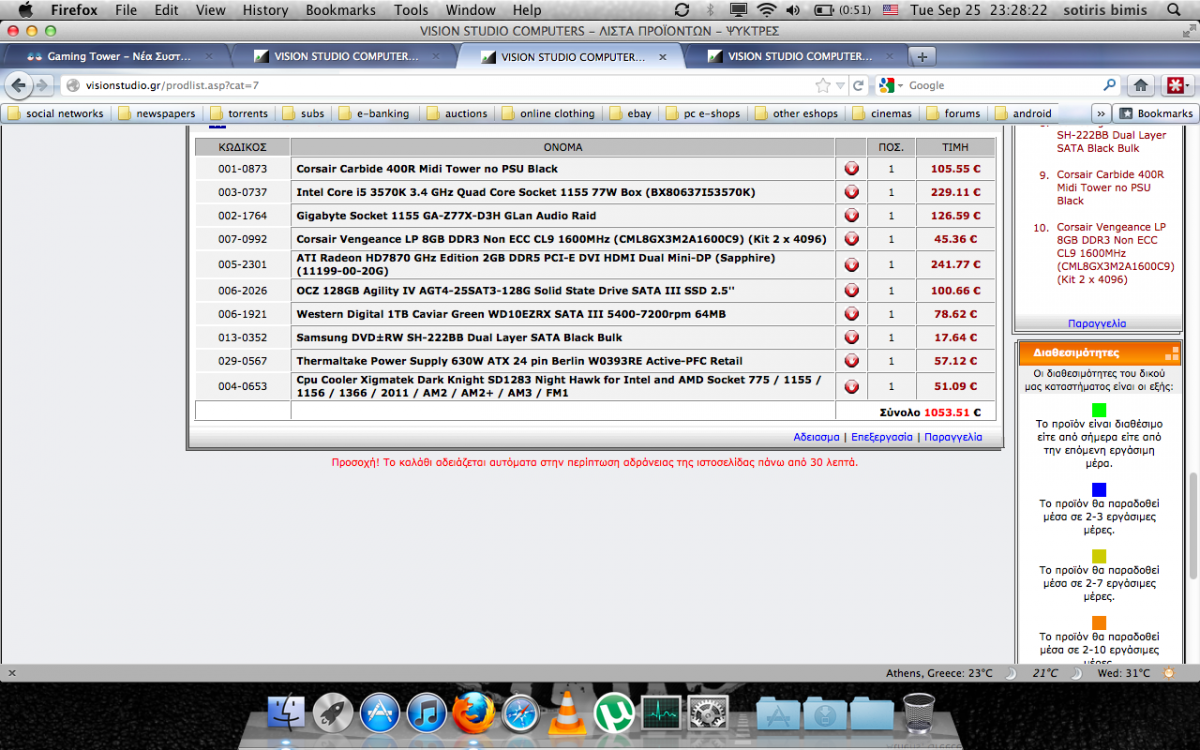Run search with magnifier icon
The width and height of the screenshot is (1200, 750).
pyautogui.click(x=1109, y=85)
